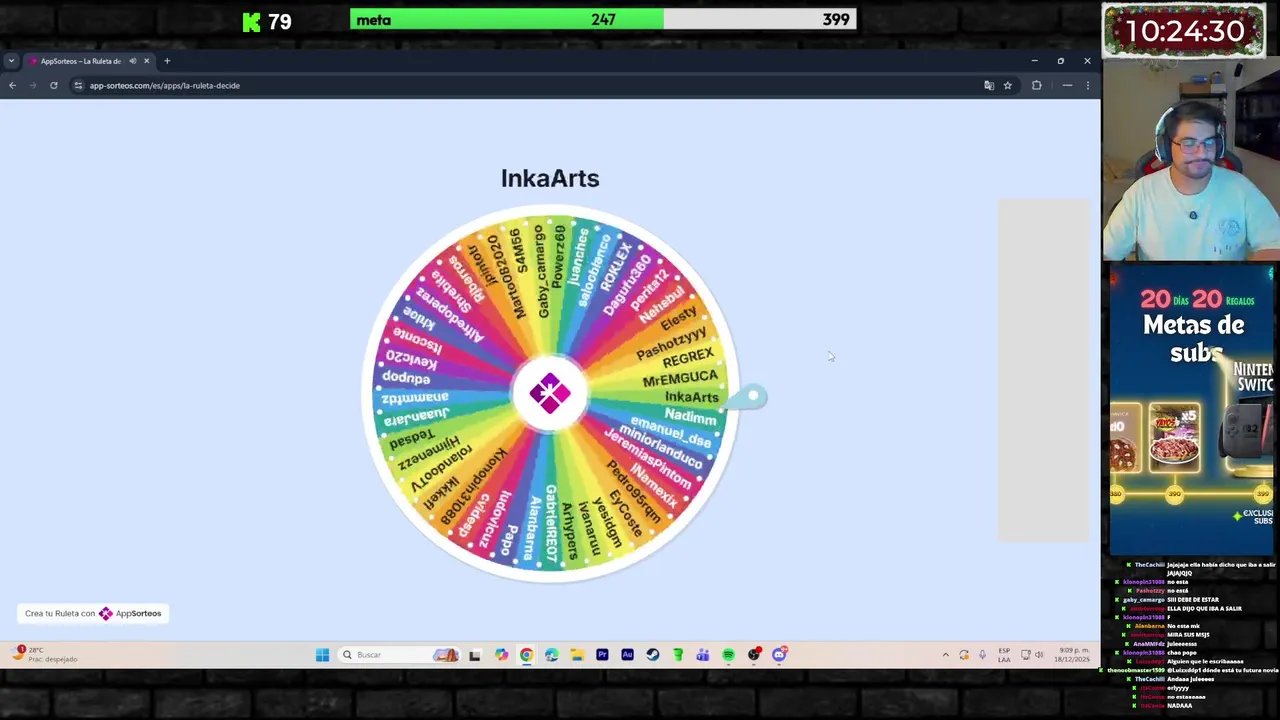The image size is (1280, 720).
Task: Click the wheel pointer marker
Action: coord(748,398)
